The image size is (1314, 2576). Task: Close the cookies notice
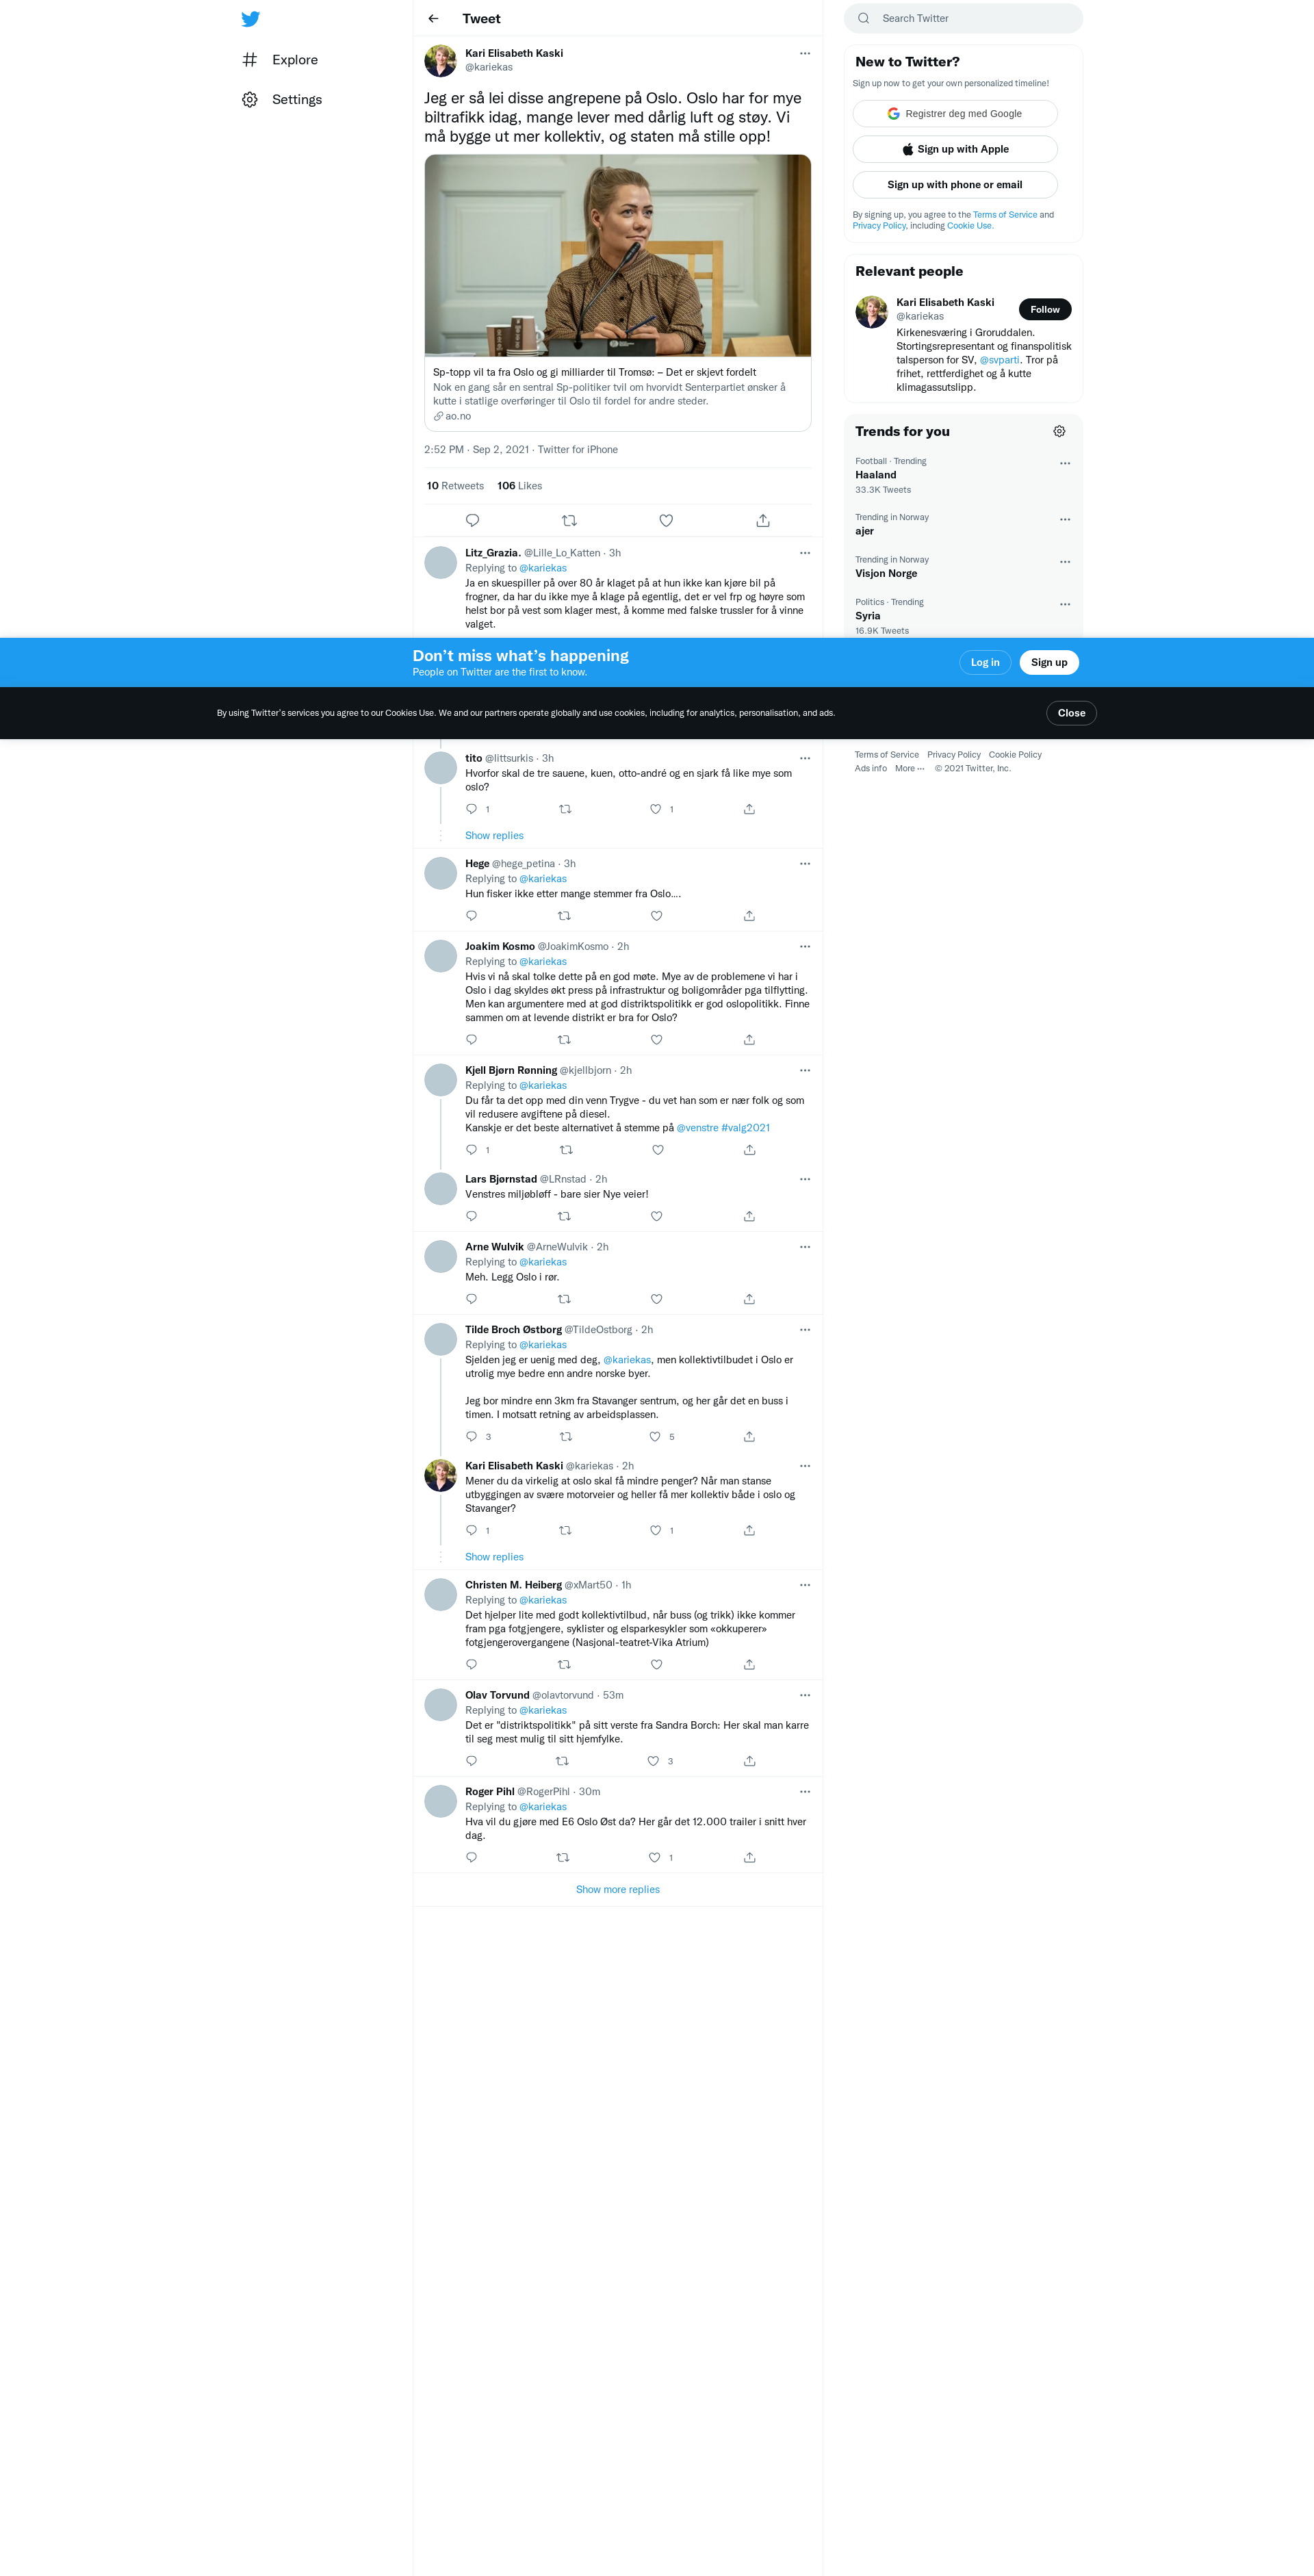tap(1071, 714)
